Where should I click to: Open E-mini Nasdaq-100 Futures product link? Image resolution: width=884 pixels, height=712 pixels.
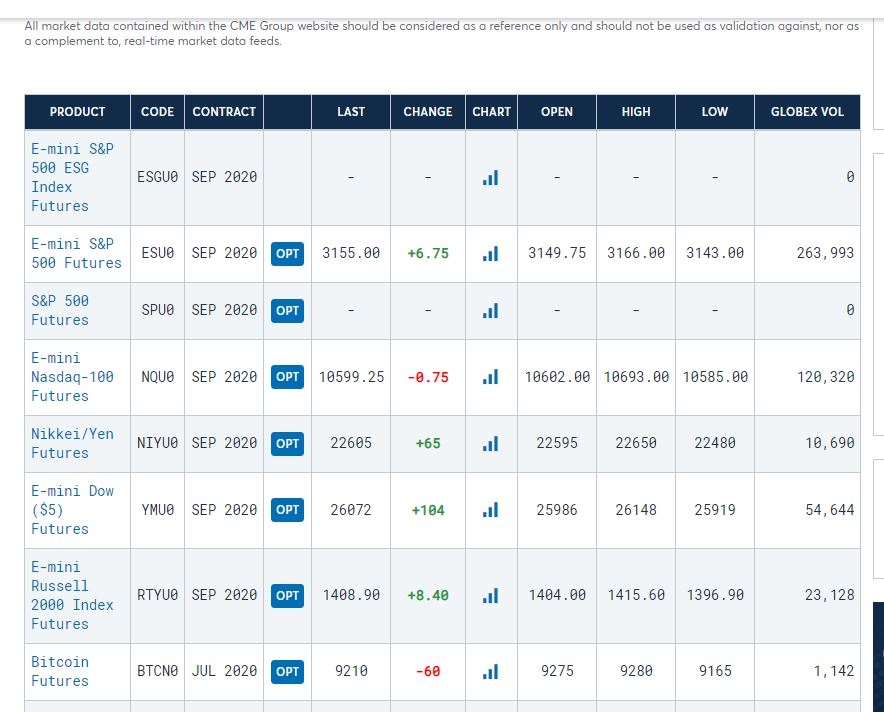tap(73, 377)
